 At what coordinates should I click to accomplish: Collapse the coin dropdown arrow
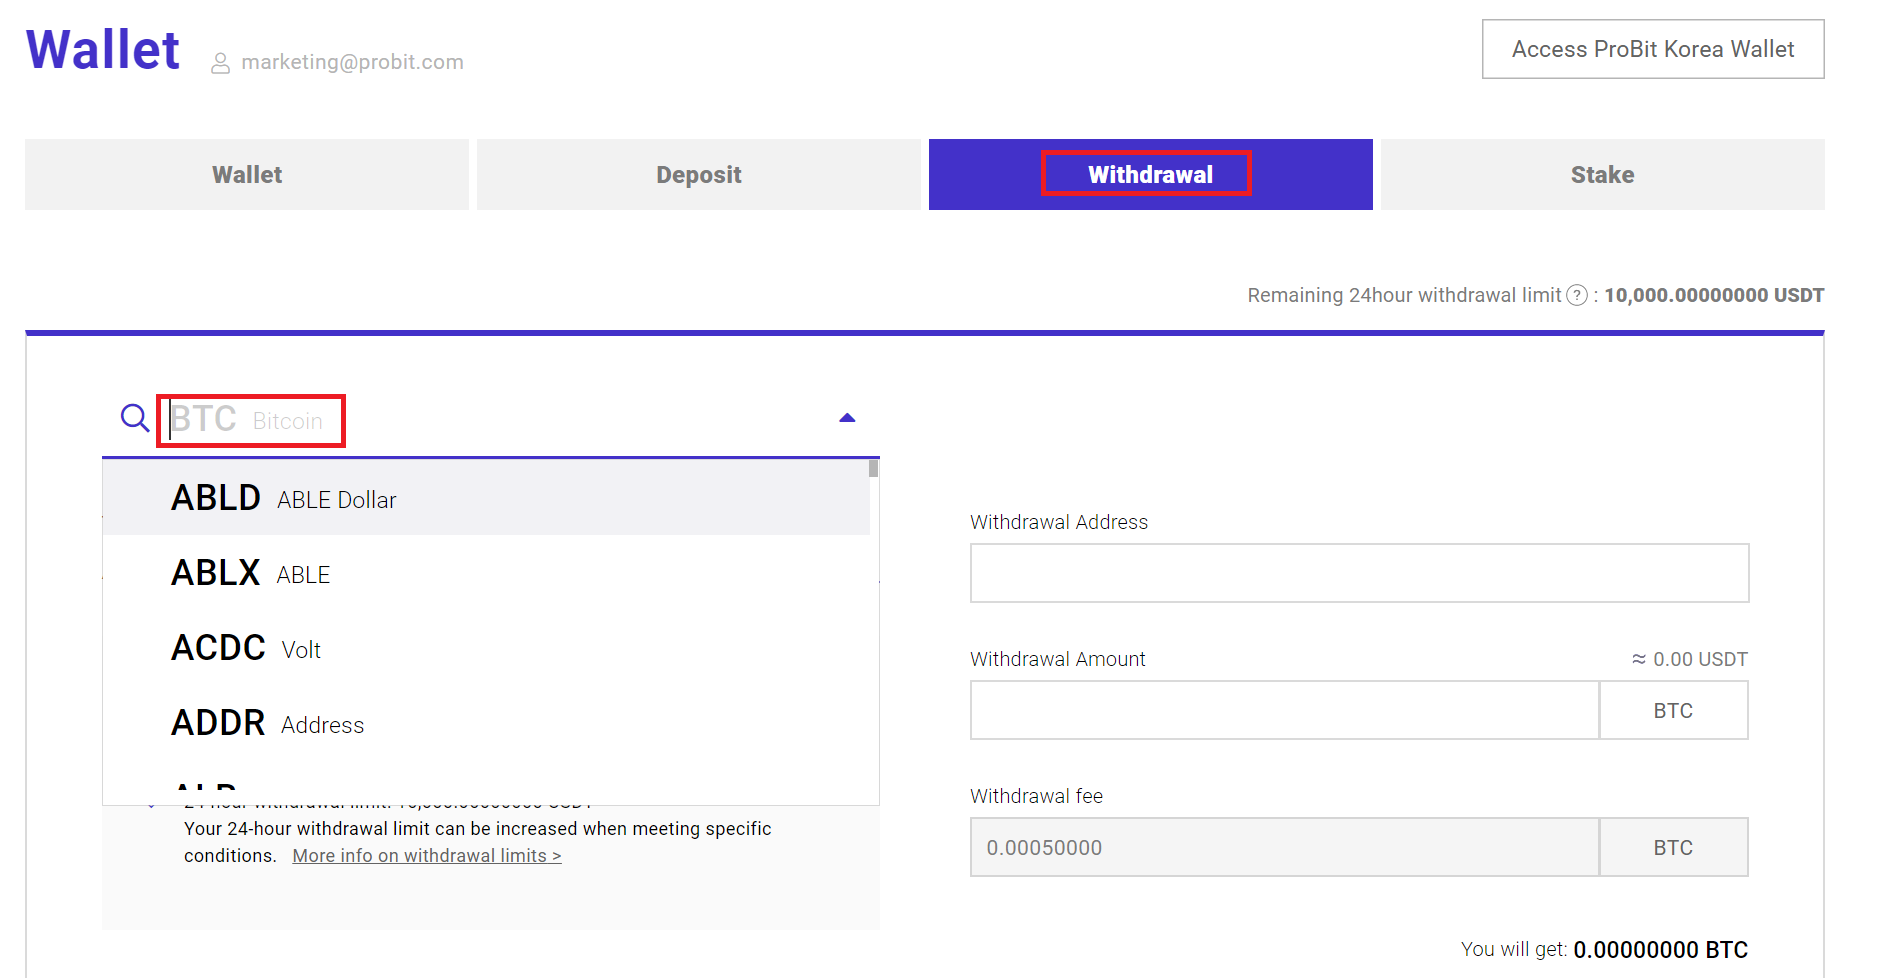point(847,418)
